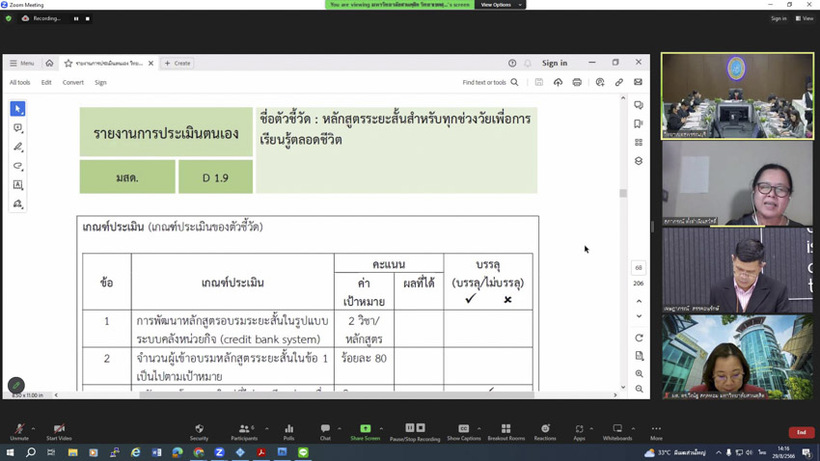
Task: Open View Options dropdown
Action: click(x=495, y=5)
